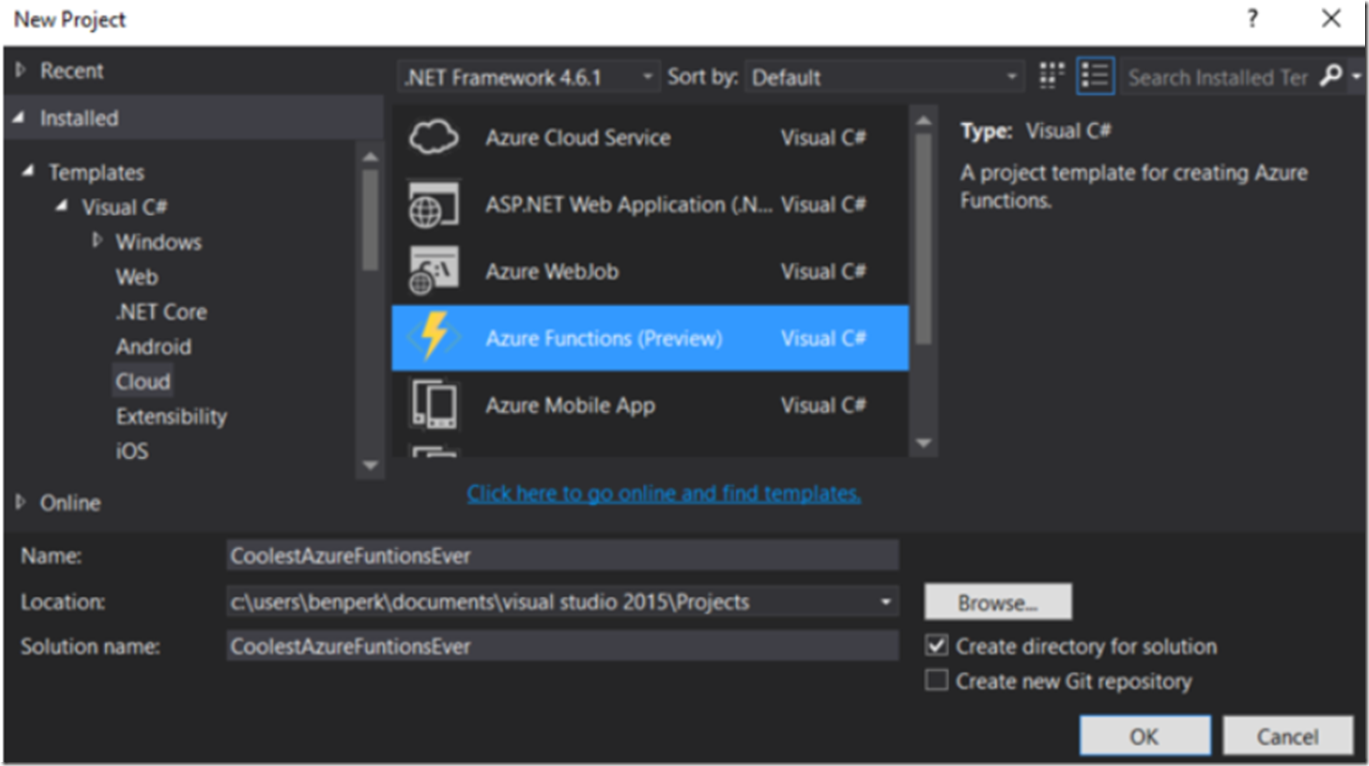Click the Browse button

[x=997, y=601]
